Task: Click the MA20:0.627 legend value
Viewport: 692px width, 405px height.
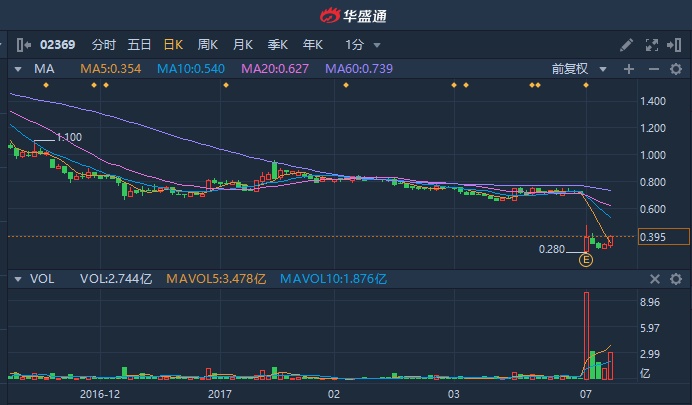Action: click(275, 69)
